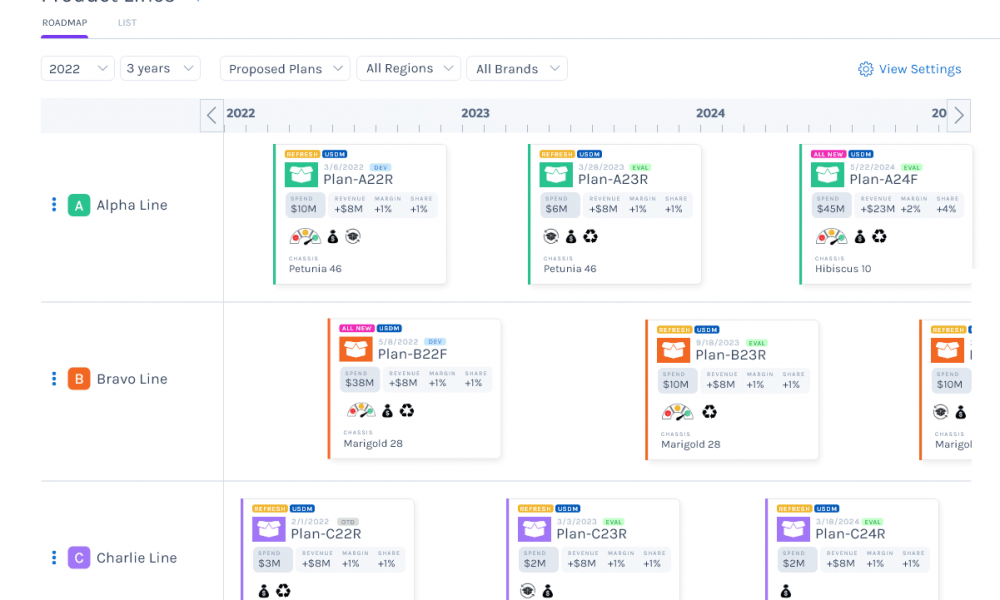1000x600 pixels.
Task: Click the REFRESH tag on Plan-A22R
Action: 302,154
